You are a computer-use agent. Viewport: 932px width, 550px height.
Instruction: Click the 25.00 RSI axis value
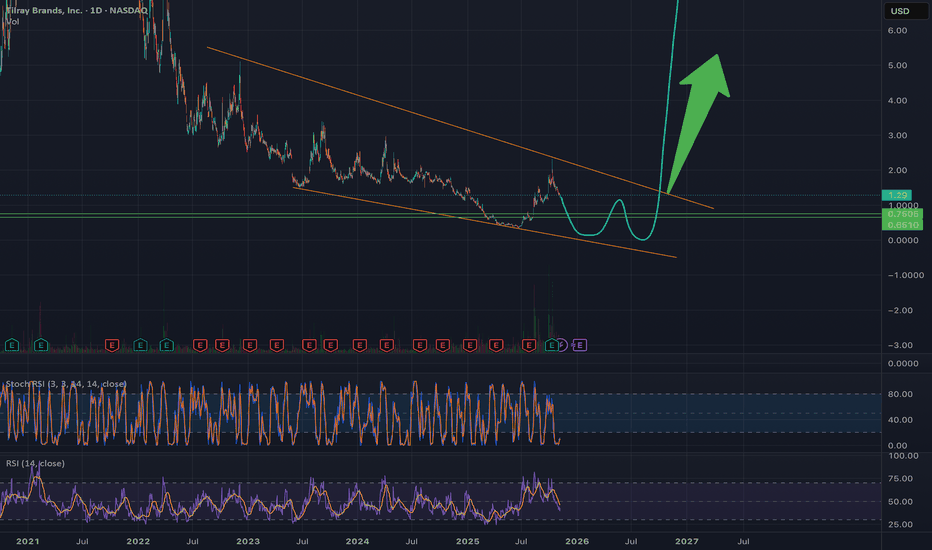pos(900,524)
